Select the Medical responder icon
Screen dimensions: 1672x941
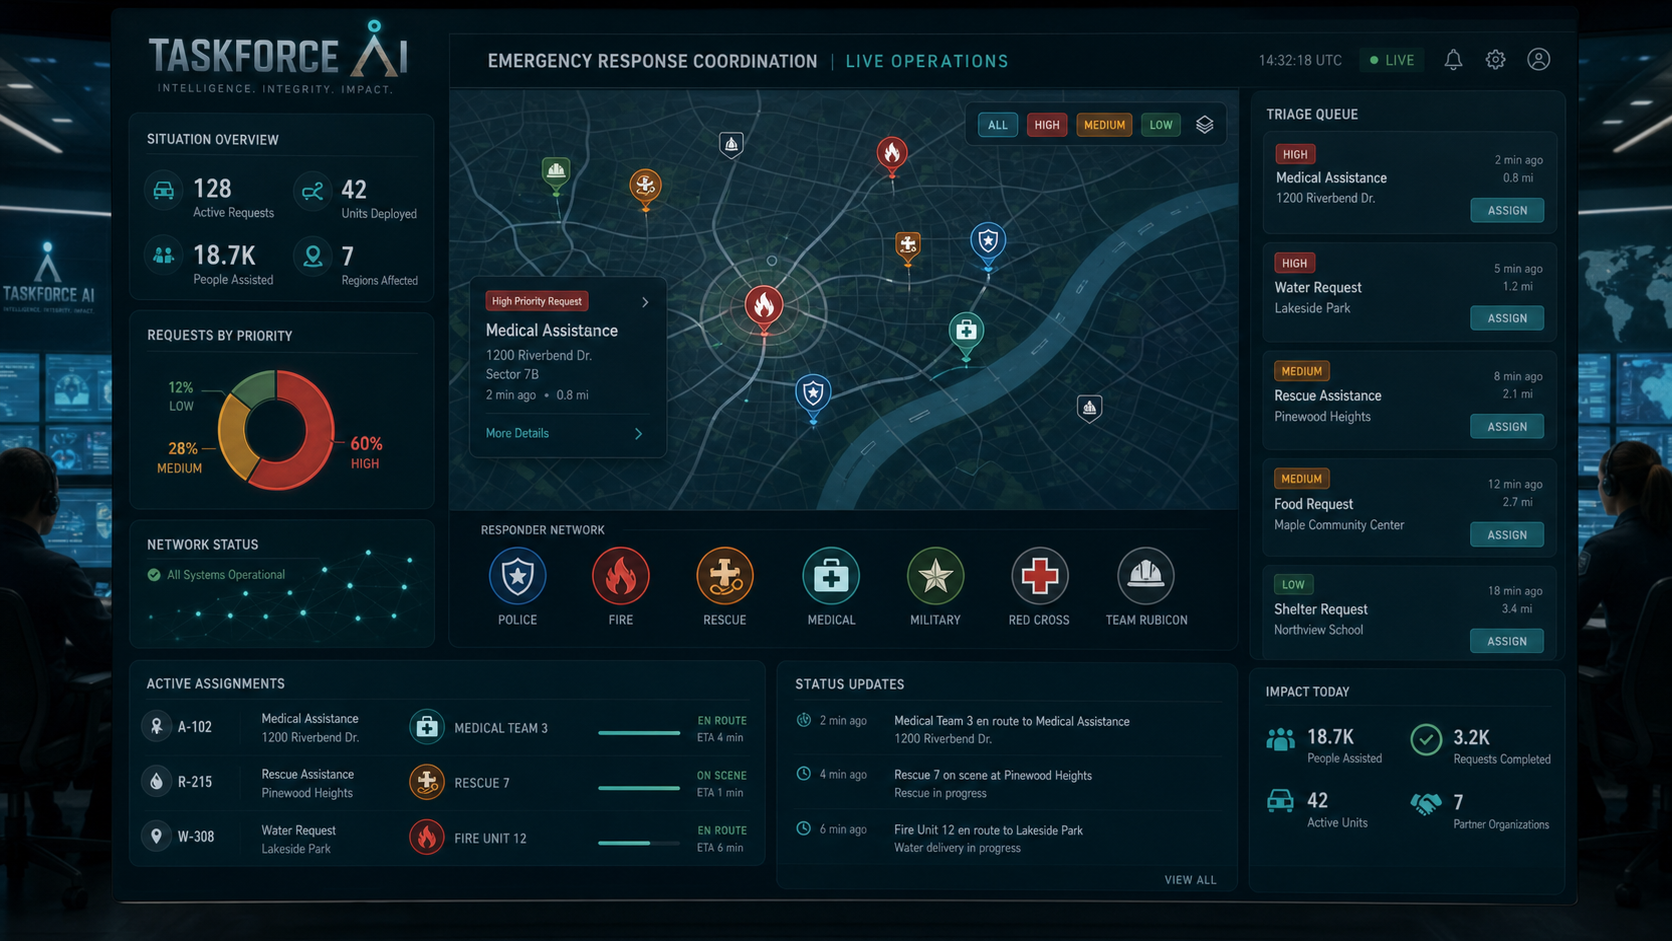coord(831,576)
